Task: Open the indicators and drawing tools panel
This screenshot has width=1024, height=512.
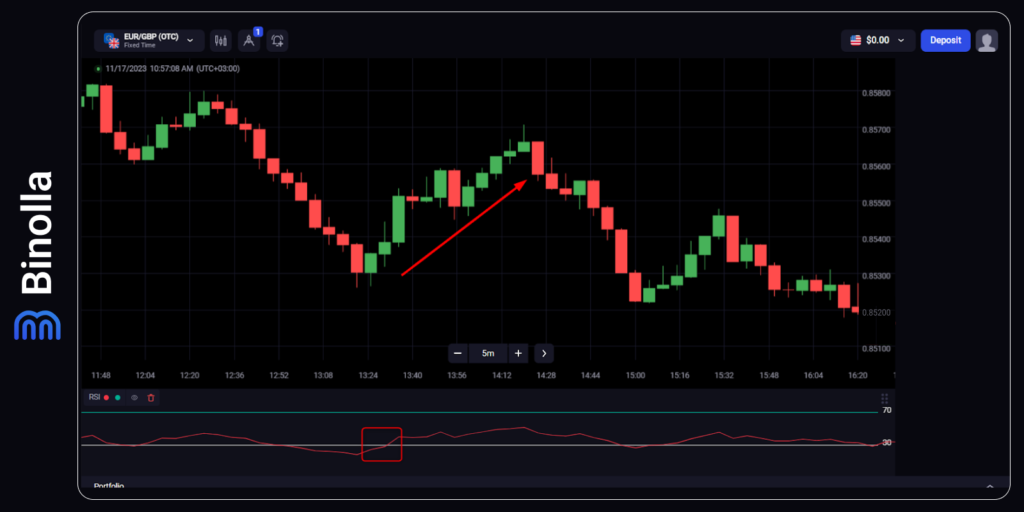Action: point(249,40)
